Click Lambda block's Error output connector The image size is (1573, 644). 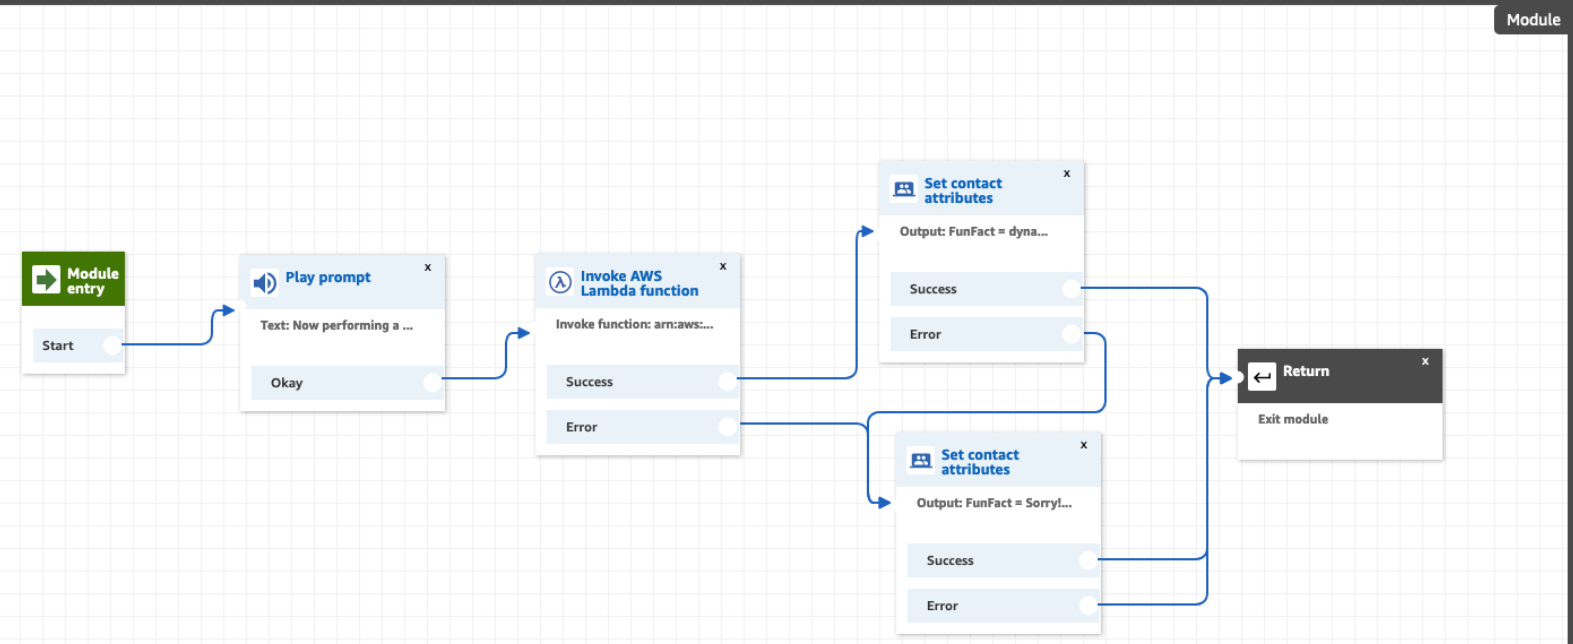[x=727, y=427]
